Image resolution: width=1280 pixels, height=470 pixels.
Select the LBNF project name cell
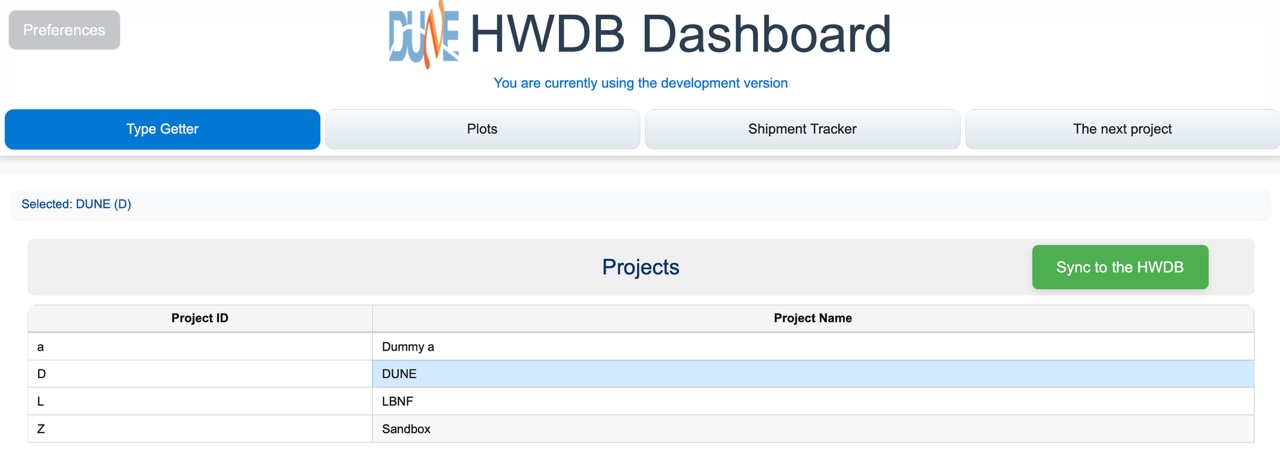(x=813, y=401)
